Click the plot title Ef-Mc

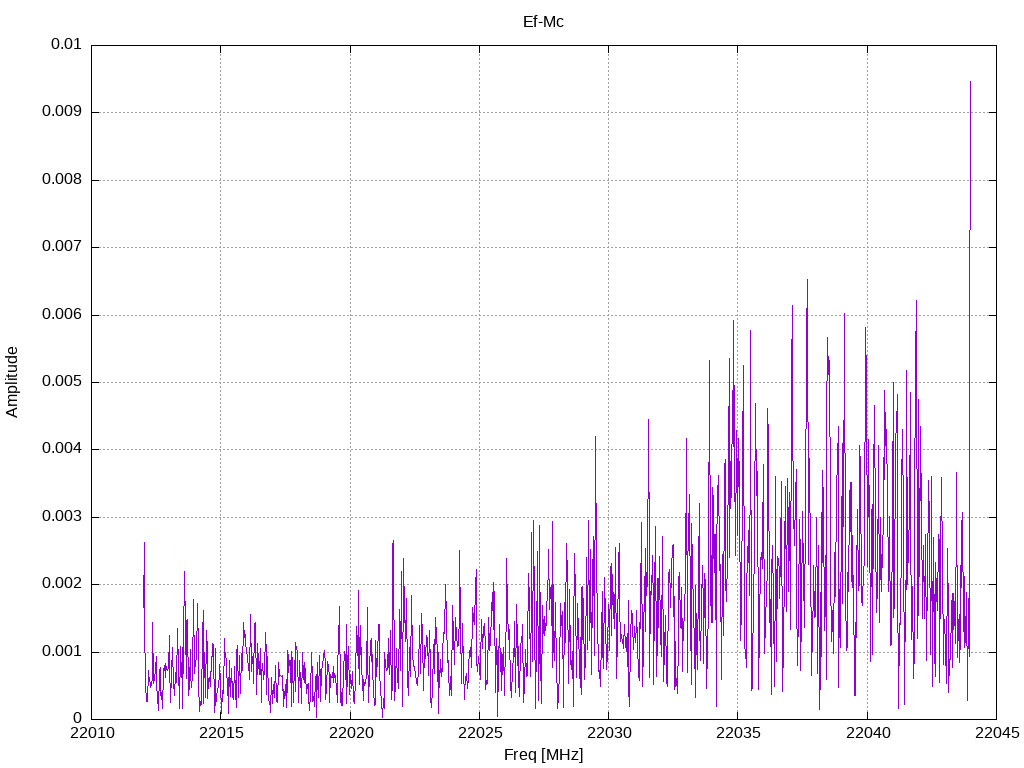543,21
